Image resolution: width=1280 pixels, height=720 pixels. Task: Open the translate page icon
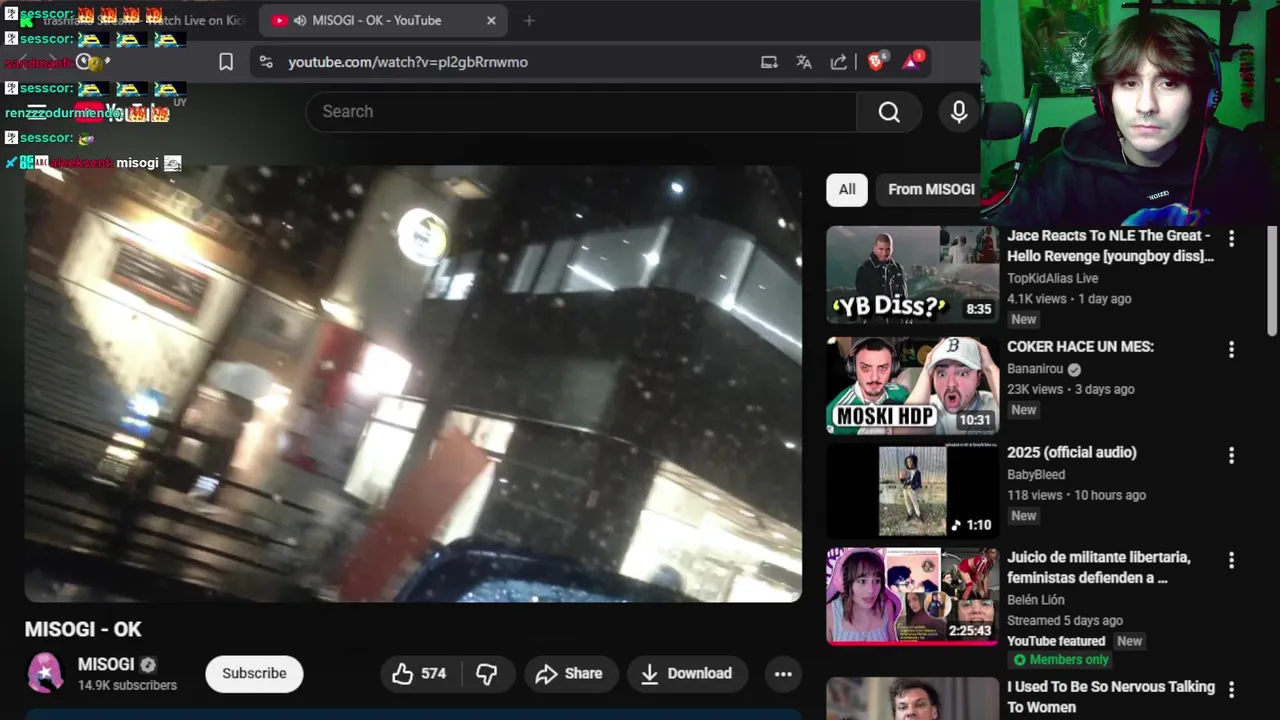point(804,62)
